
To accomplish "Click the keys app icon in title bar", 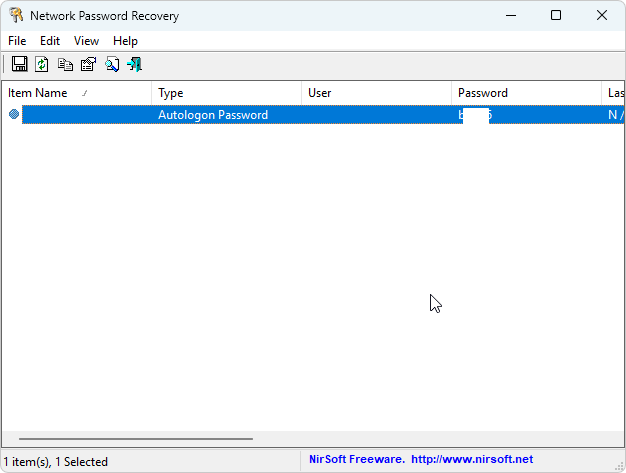I will point(16,15).
